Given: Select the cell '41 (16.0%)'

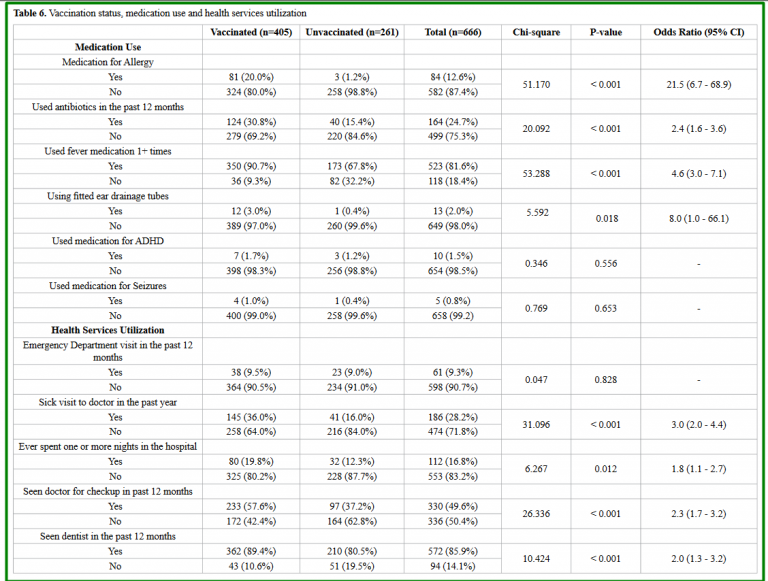Looking at the screenshot, I should (x=352, y=417).
